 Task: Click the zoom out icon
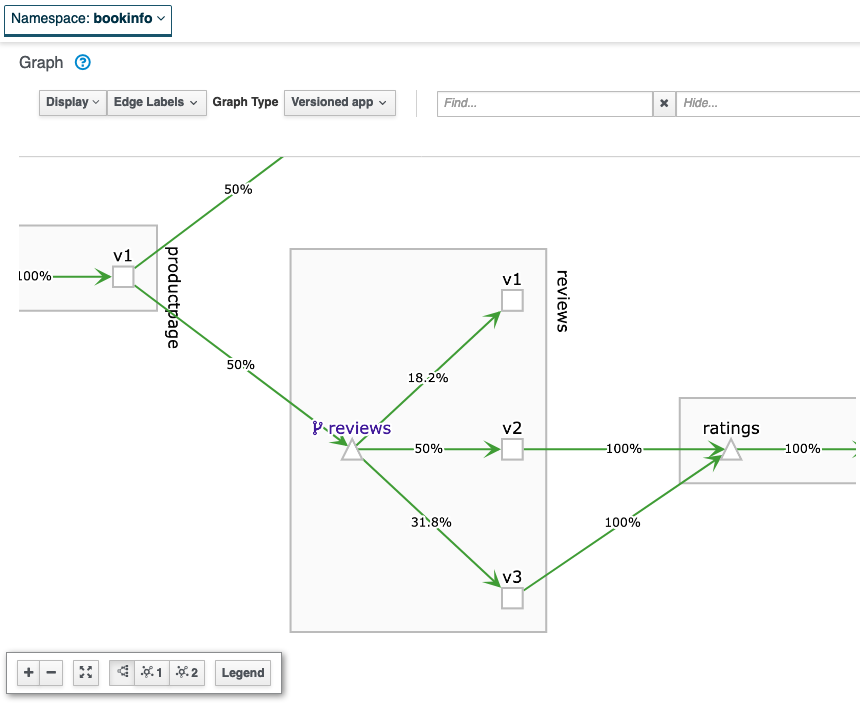51,672
